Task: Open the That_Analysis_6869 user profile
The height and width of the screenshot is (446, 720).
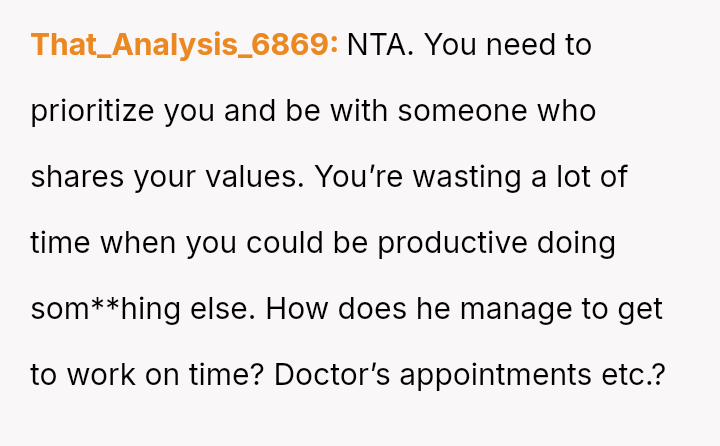Action: 184,45
